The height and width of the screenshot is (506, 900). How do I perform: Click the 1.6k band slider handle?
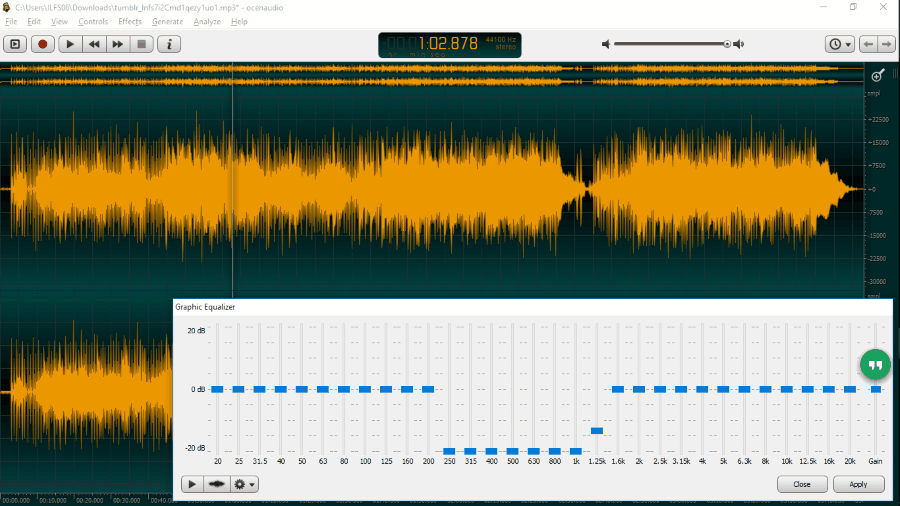pyautogui.click(x=618, y=390)
